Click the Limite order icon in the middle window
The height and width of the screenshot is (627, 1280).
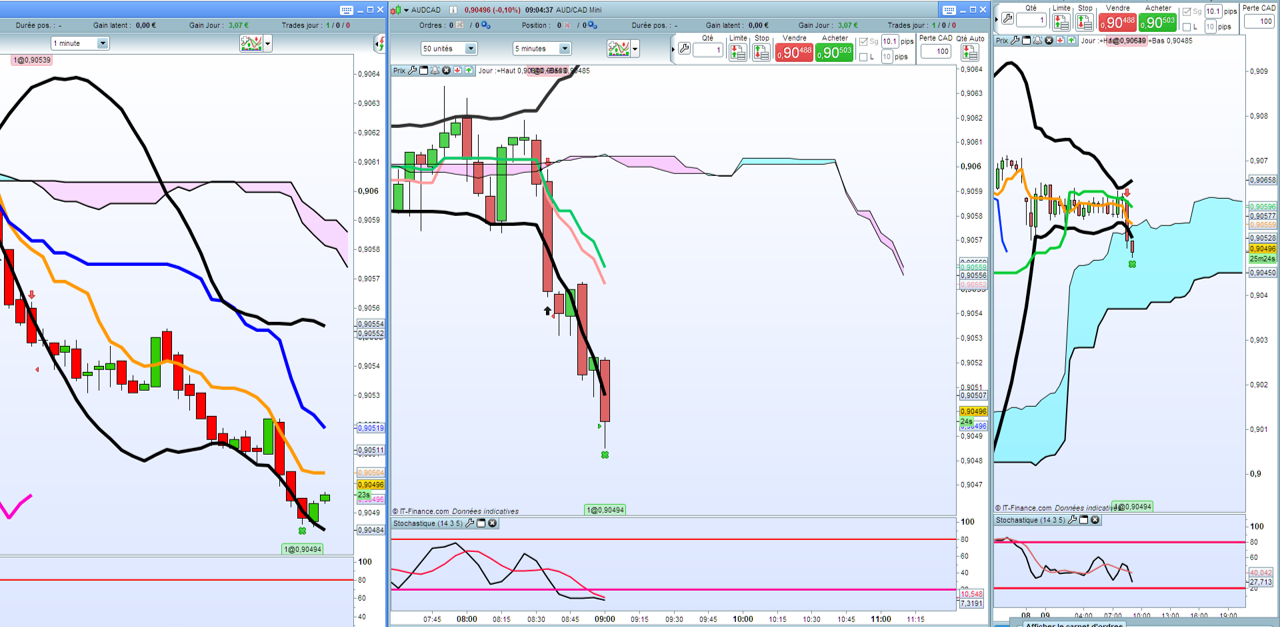pos(737,50)
